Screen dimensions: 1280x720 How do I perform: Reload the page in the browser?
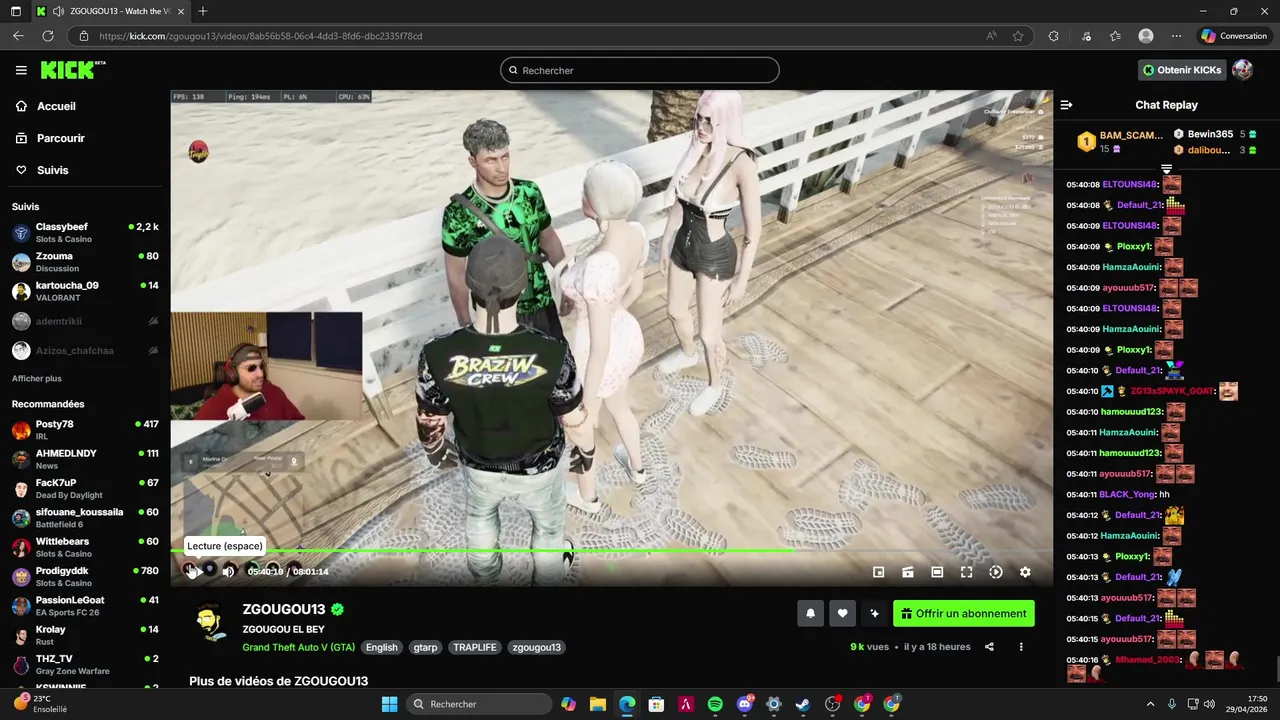(x=47, y=36)
